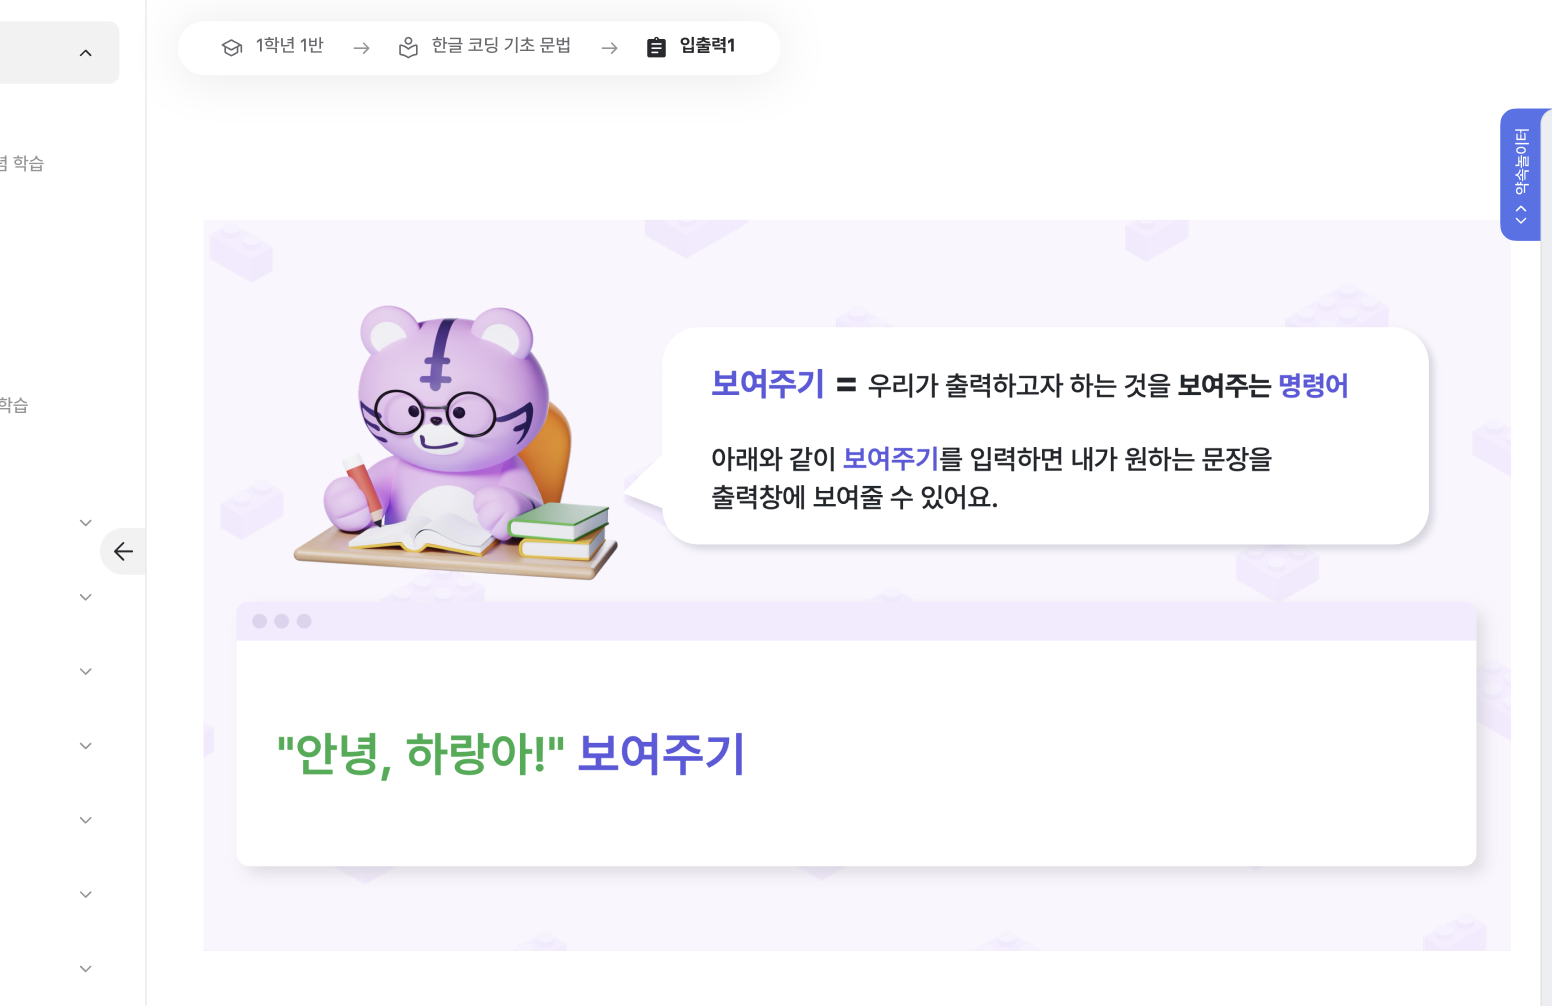Collapse the top sidebar section with the up chevron

tap(86, 53)
